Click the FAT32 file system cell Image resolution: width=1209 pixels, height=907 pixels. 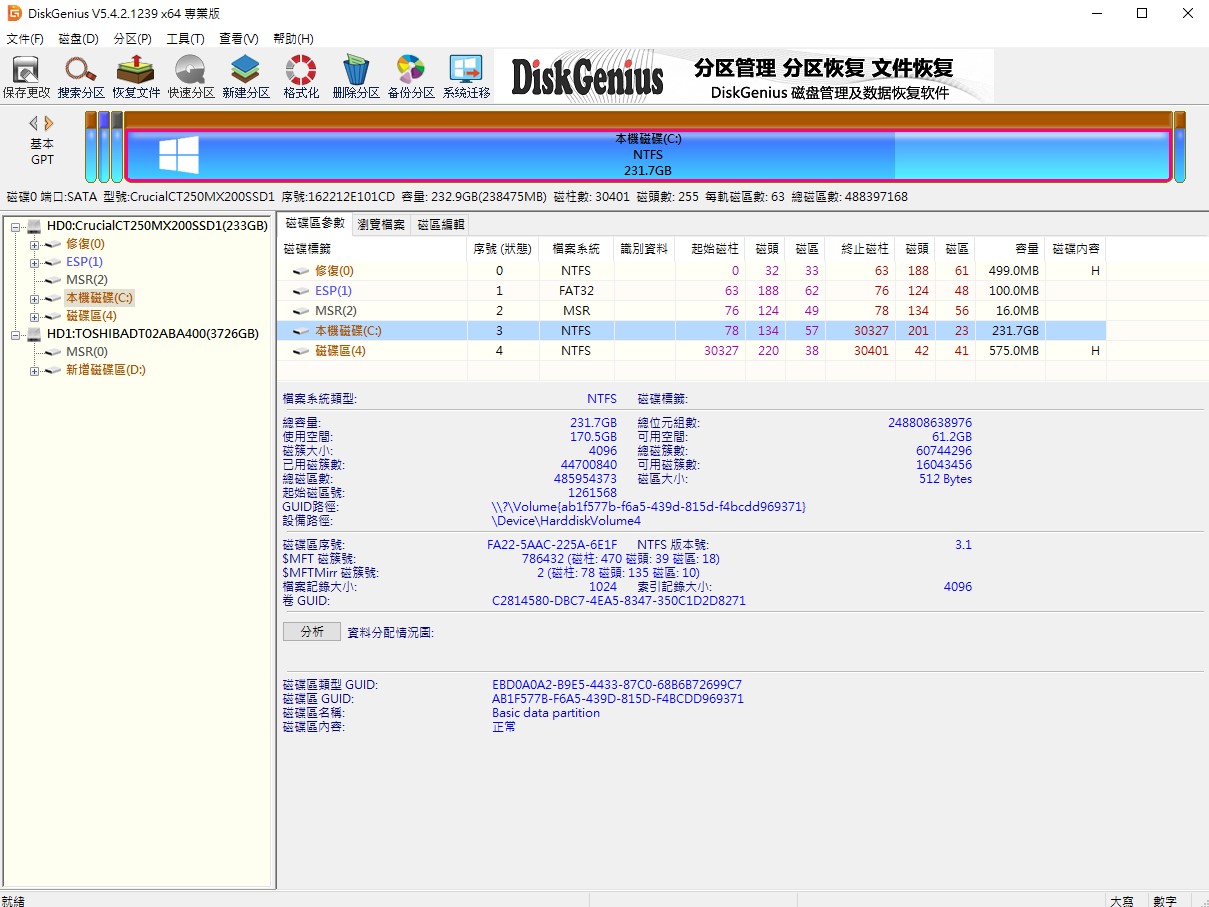coord(576,291)
